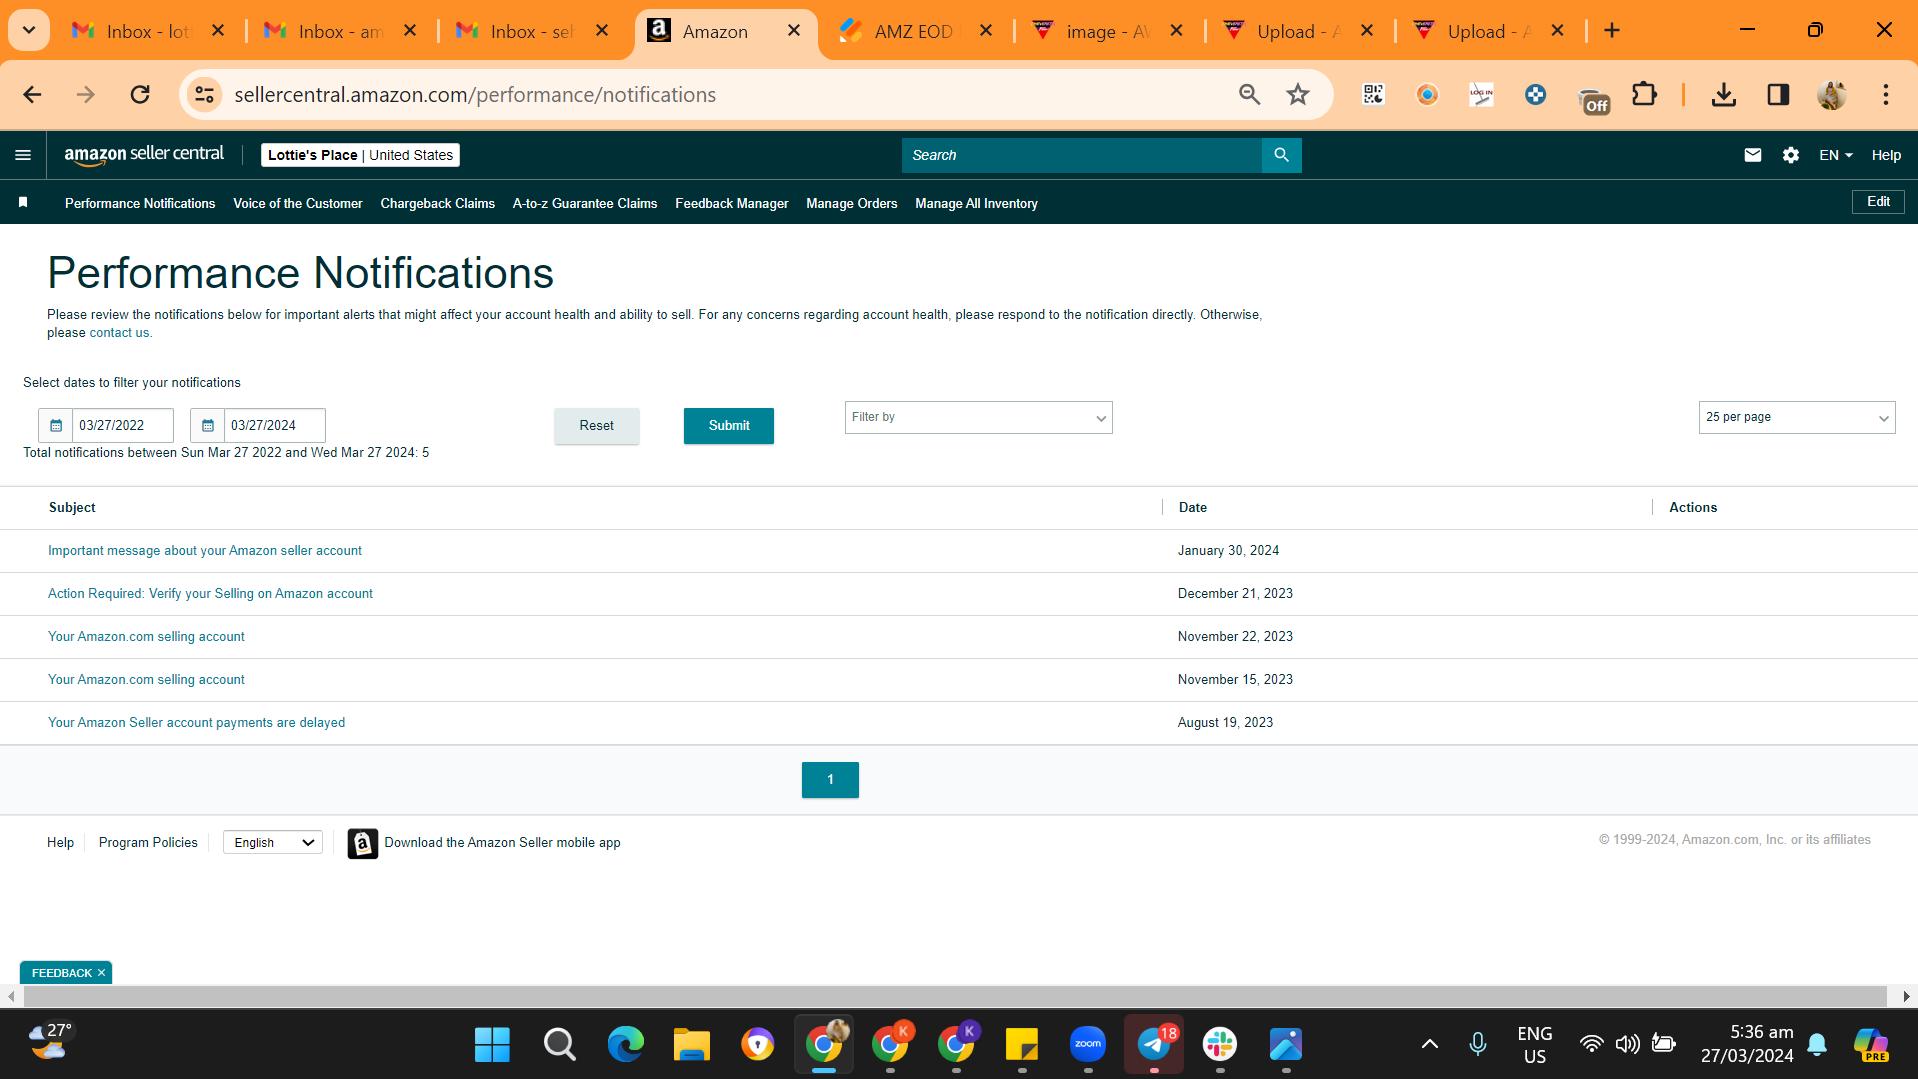Image resolution: width=1918 pixels, height=1079 pixels.
Task: Click the QR code extension icon
Action: point(1373,95)
